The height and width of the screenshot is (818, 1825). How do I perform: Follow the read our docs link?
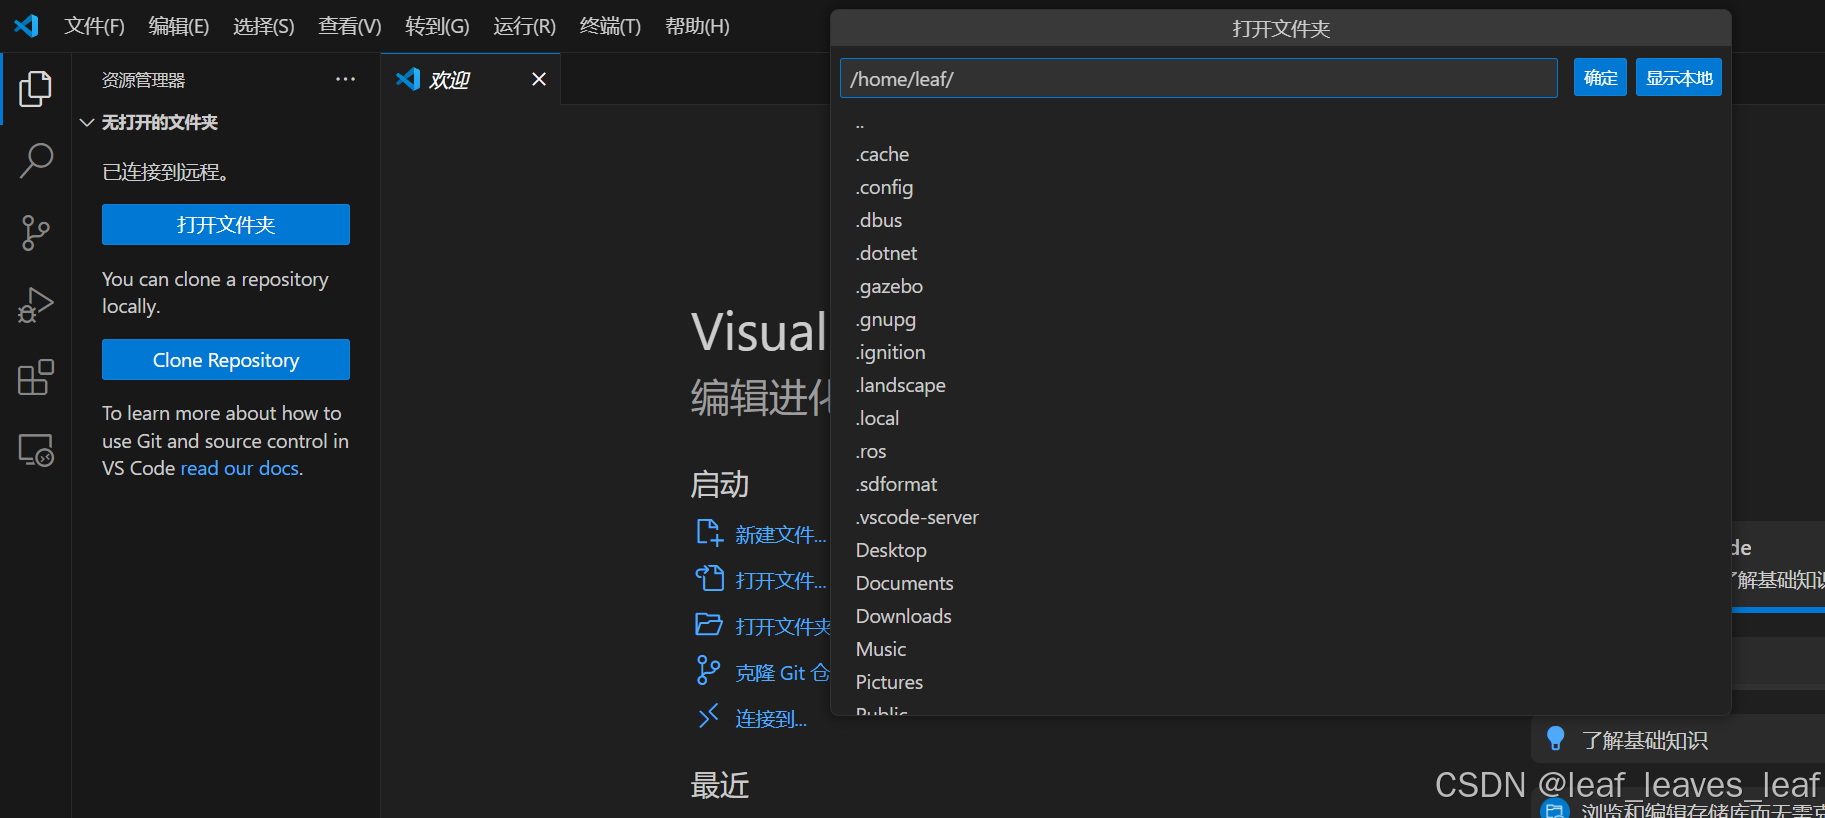pos(240,468)
